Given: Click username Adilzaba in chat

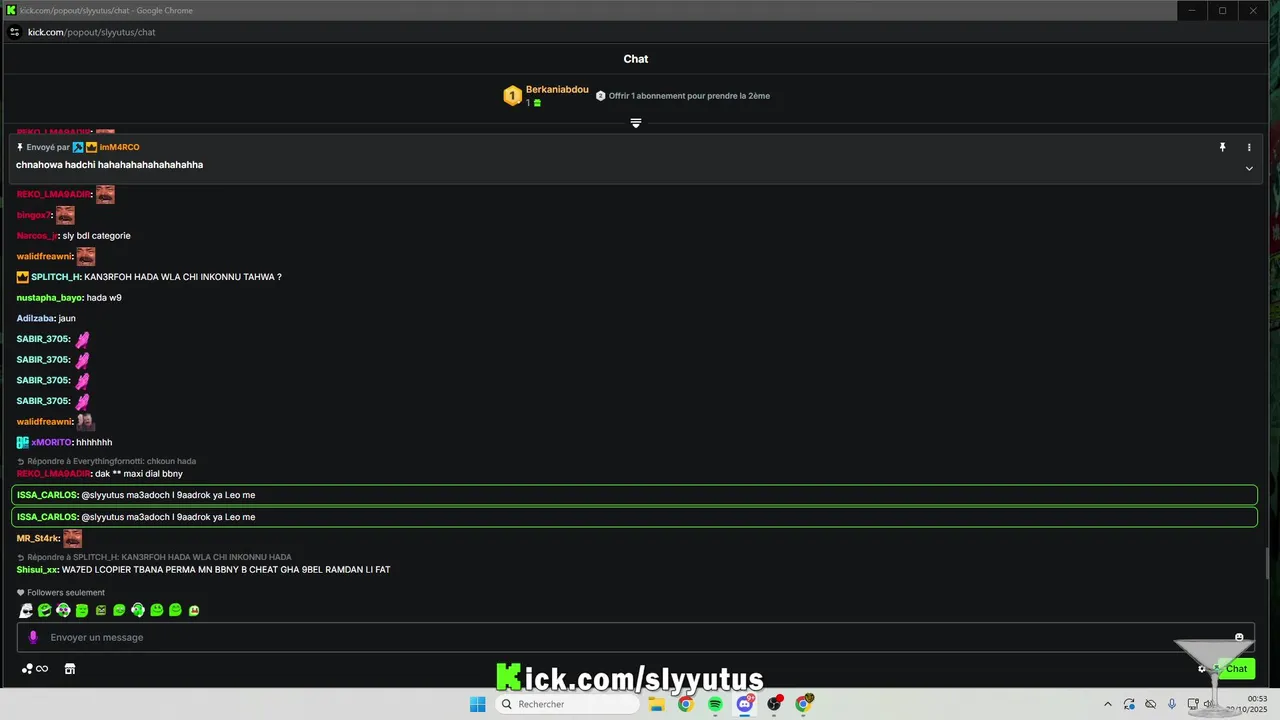Looking at the screenshot, I should pyautogui.click(x=35, y=318).
